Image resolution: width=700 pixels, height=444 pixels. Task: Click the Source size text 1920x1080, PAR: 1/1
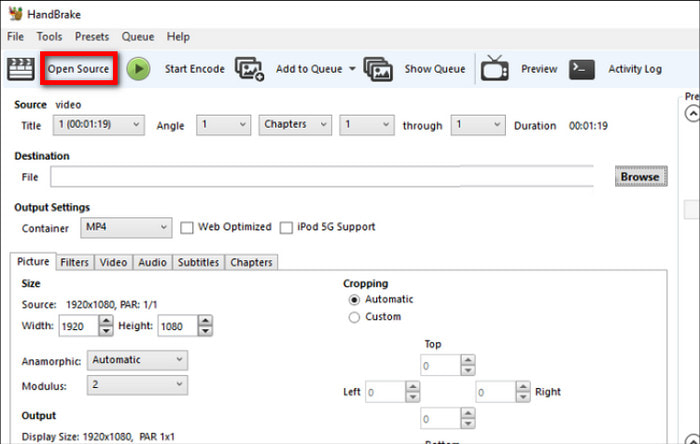click(112, 305)
